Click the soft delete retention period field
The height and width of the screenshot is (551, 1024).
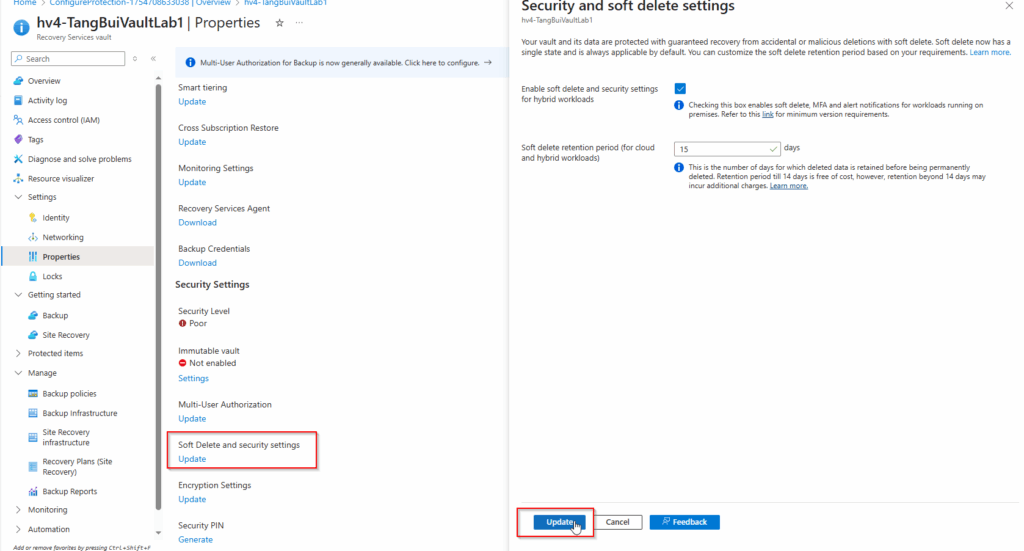(x=727, y=149)
